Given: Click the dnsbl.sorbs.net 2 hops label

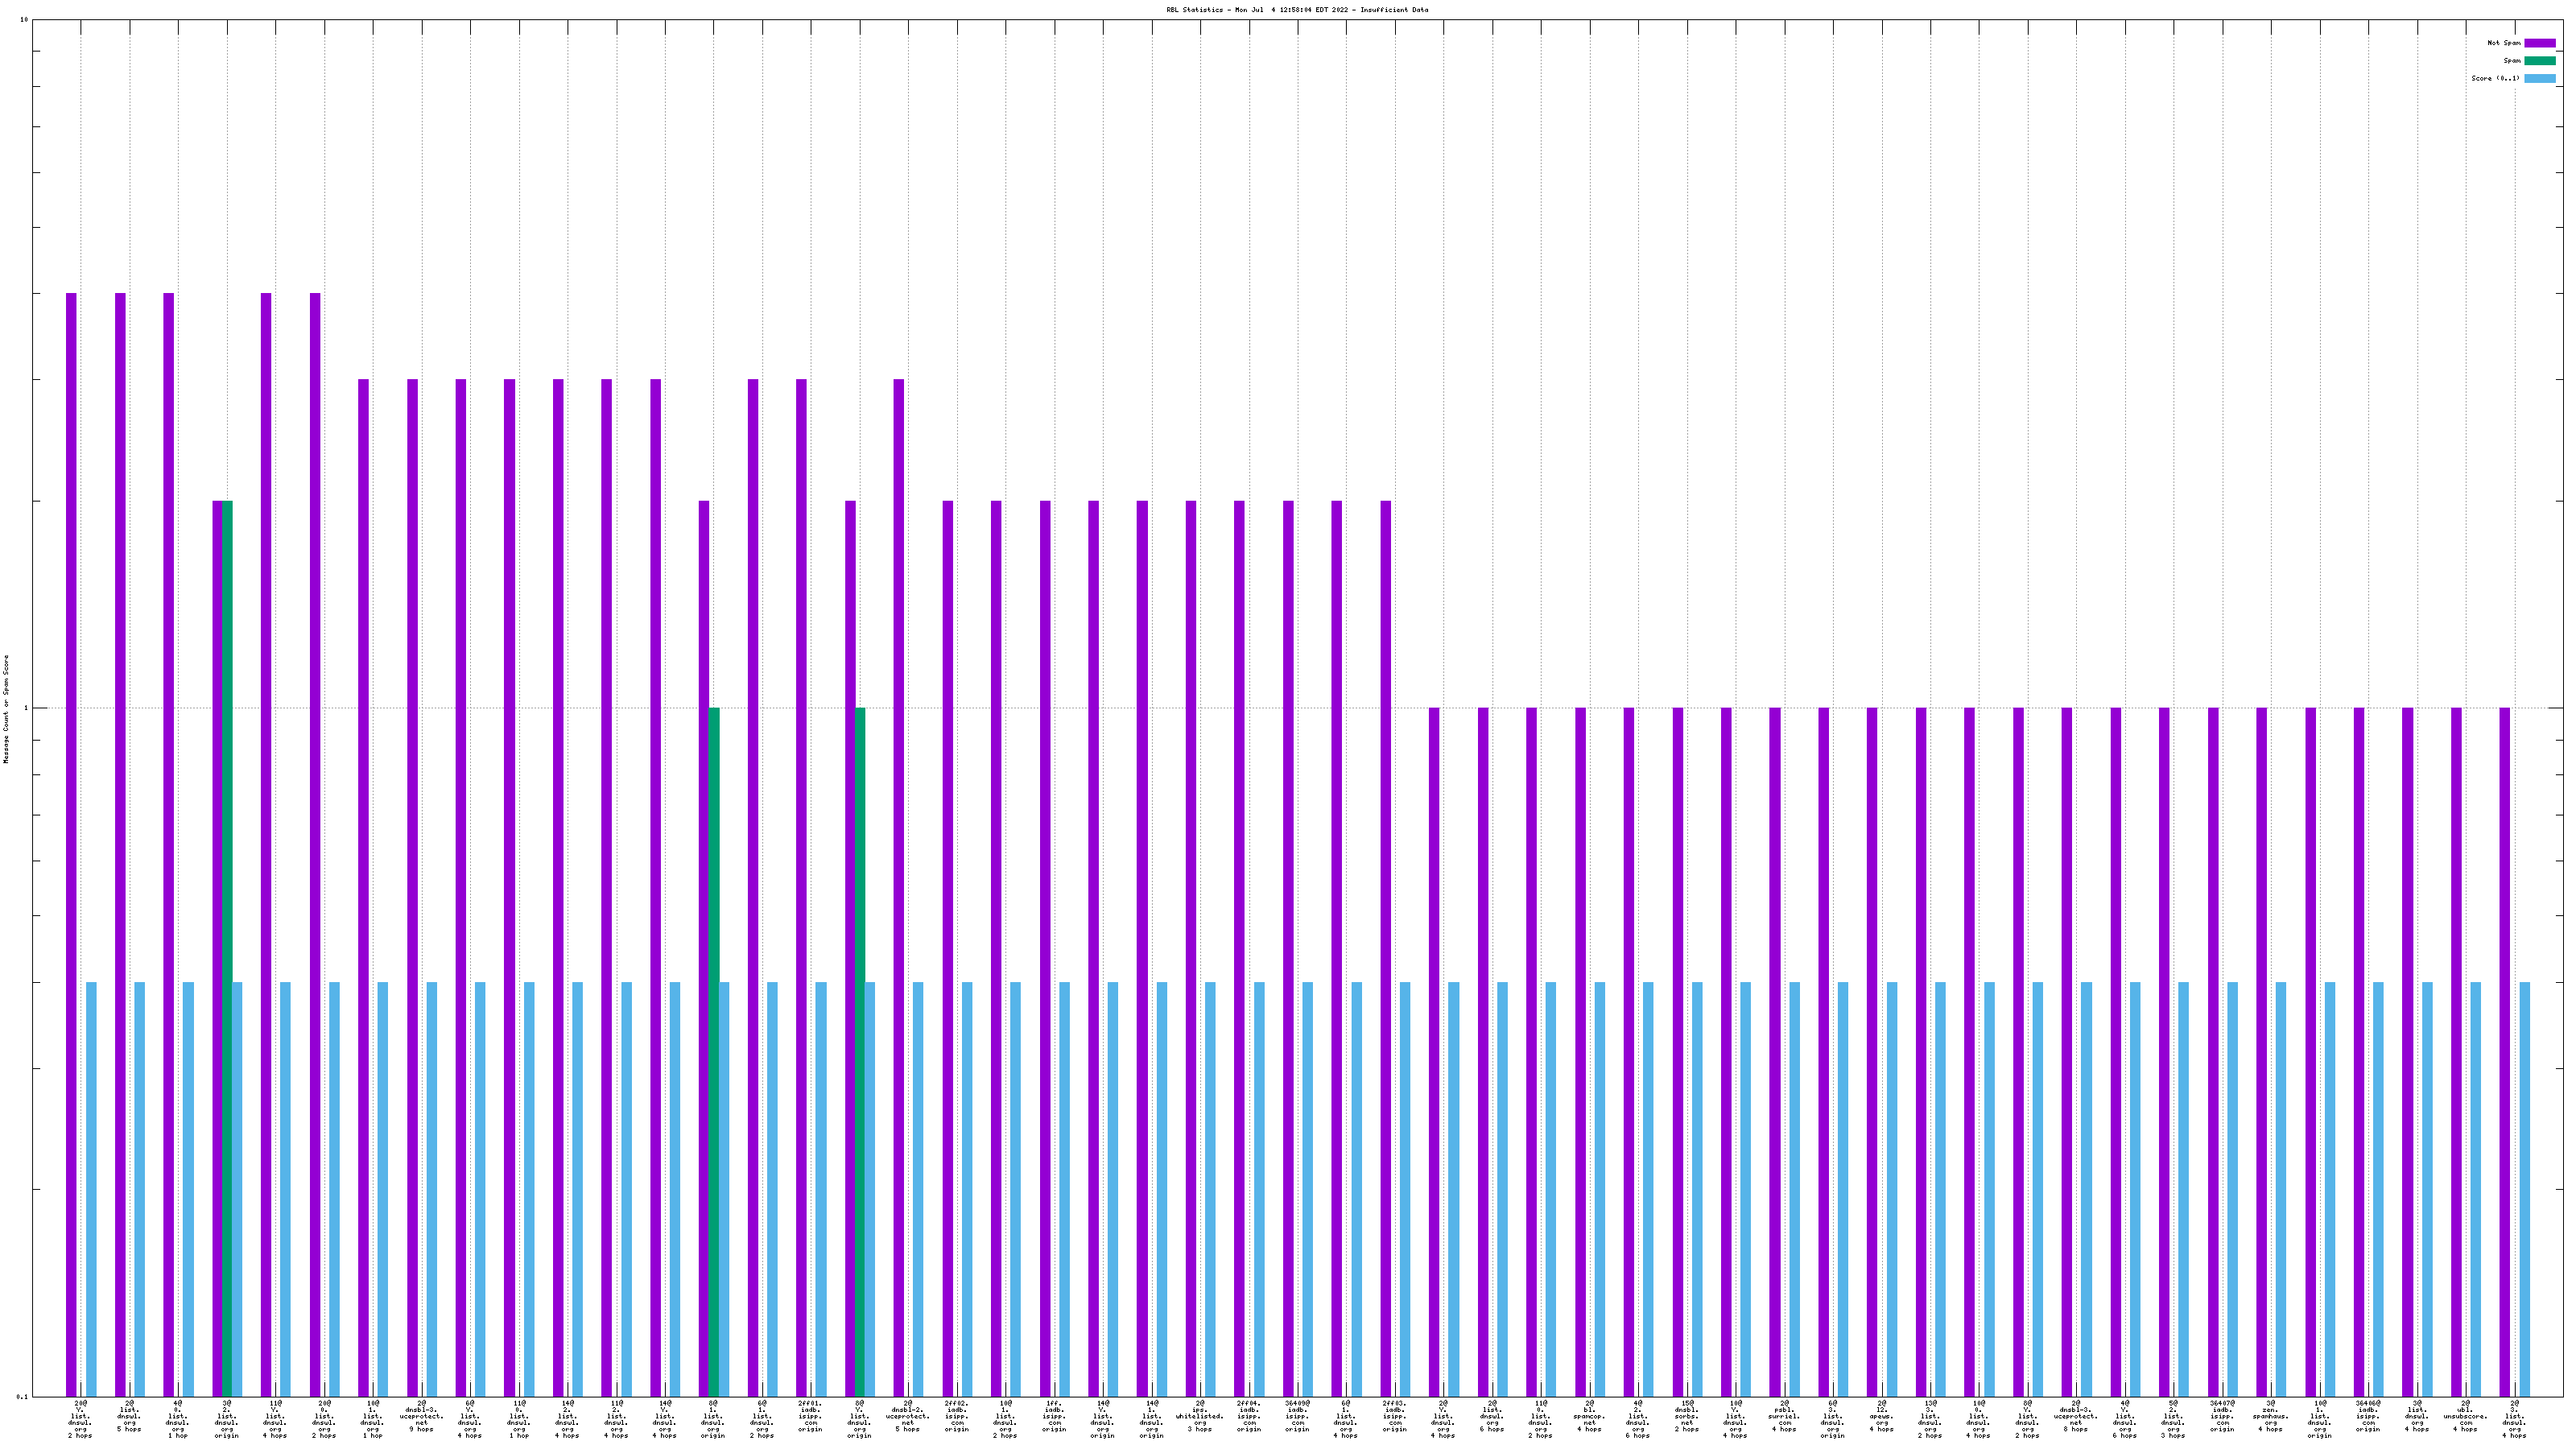Looking at the screenshot, I should click(x=1686, y=1416).
